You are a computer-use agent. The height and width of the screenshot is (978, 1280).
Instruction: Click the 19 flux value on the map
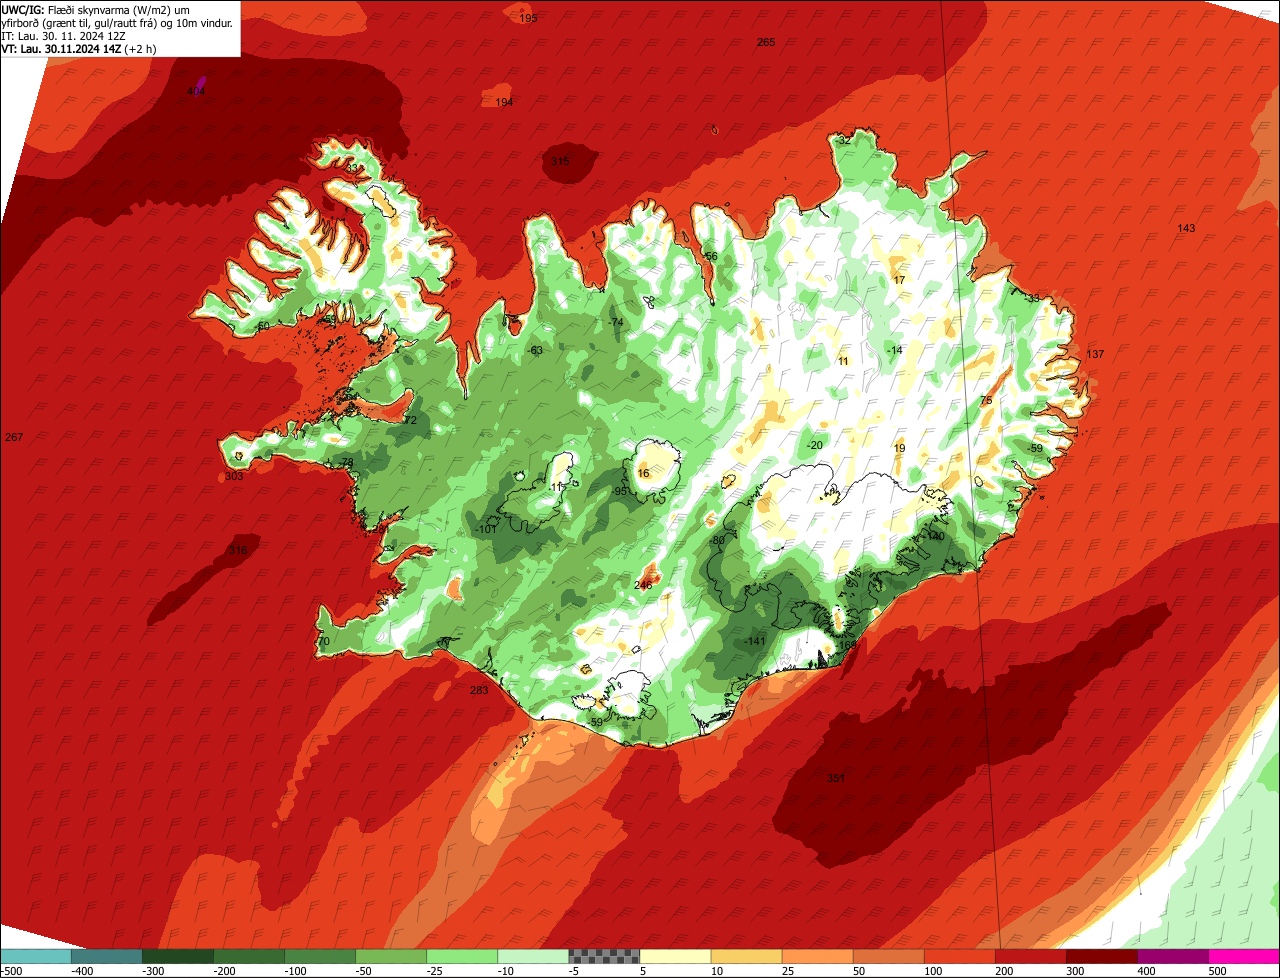pos(899,449)
